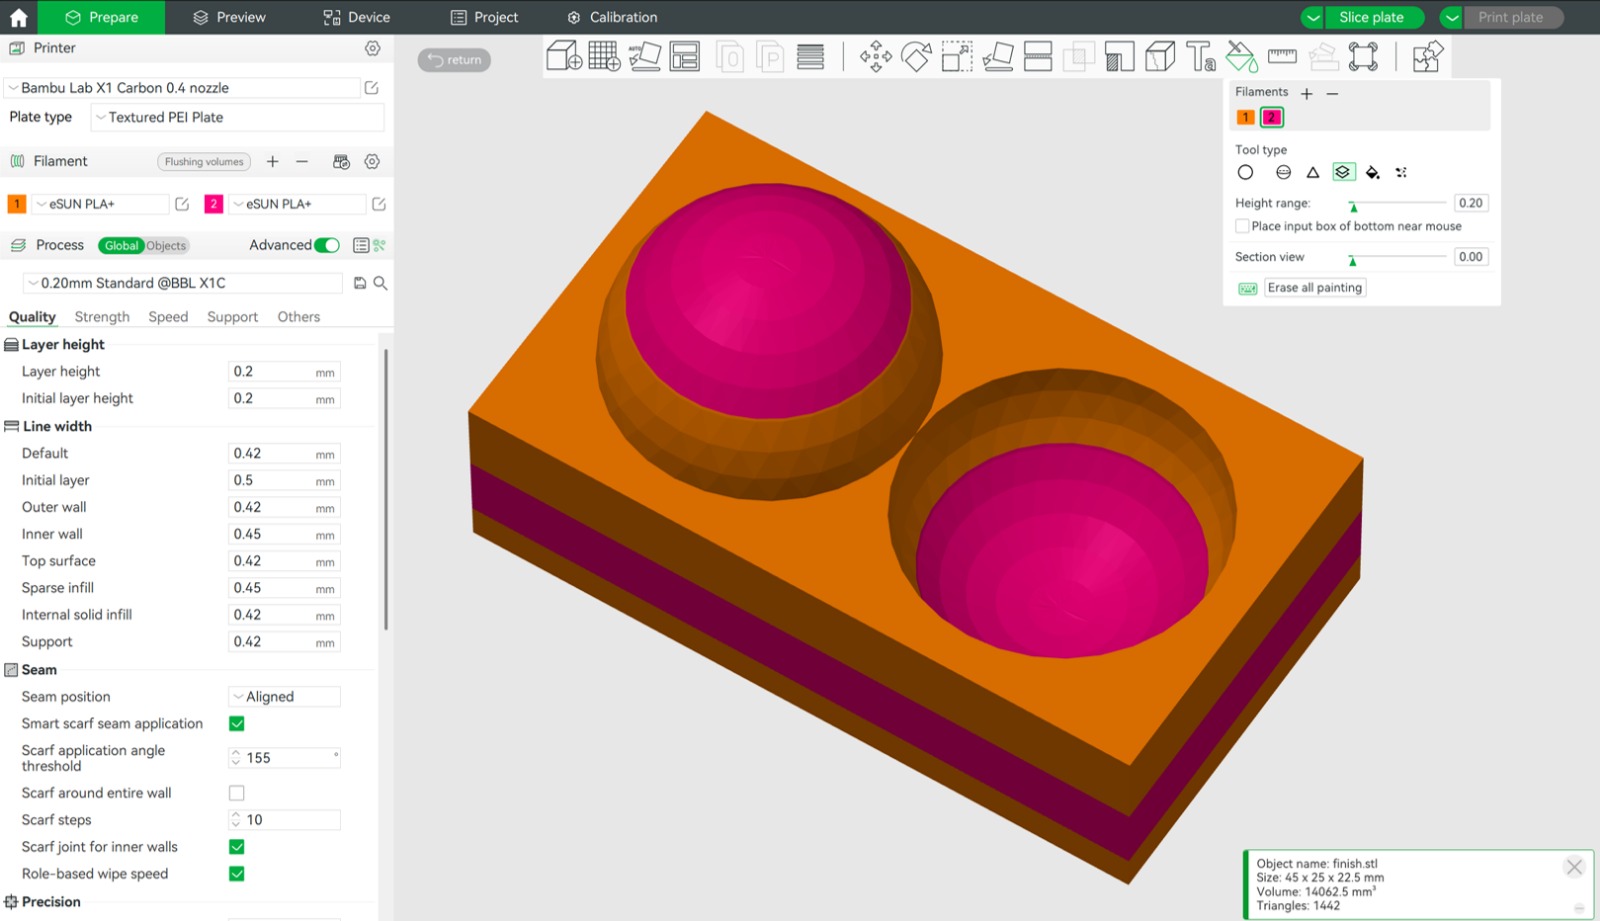
Task: Open the 0.20mm Standard process preset dropdown
Action: 183,283
